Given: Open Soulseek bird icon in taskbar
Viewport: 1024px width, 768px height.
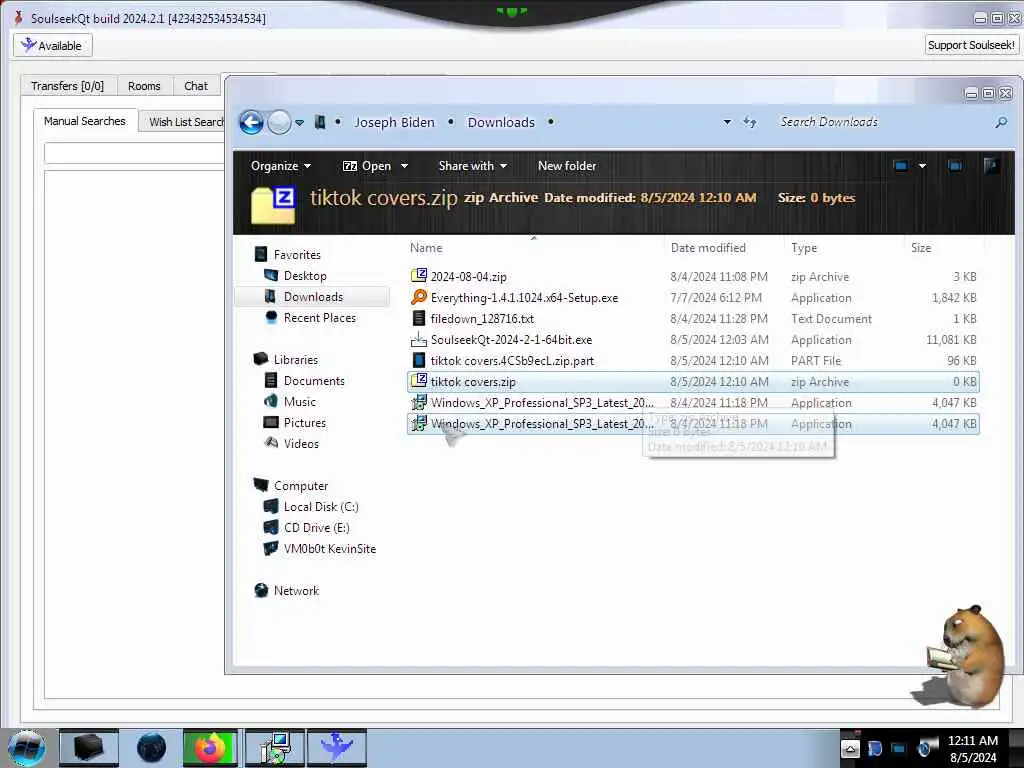Looking at the screenshot, I should (337, 748).
